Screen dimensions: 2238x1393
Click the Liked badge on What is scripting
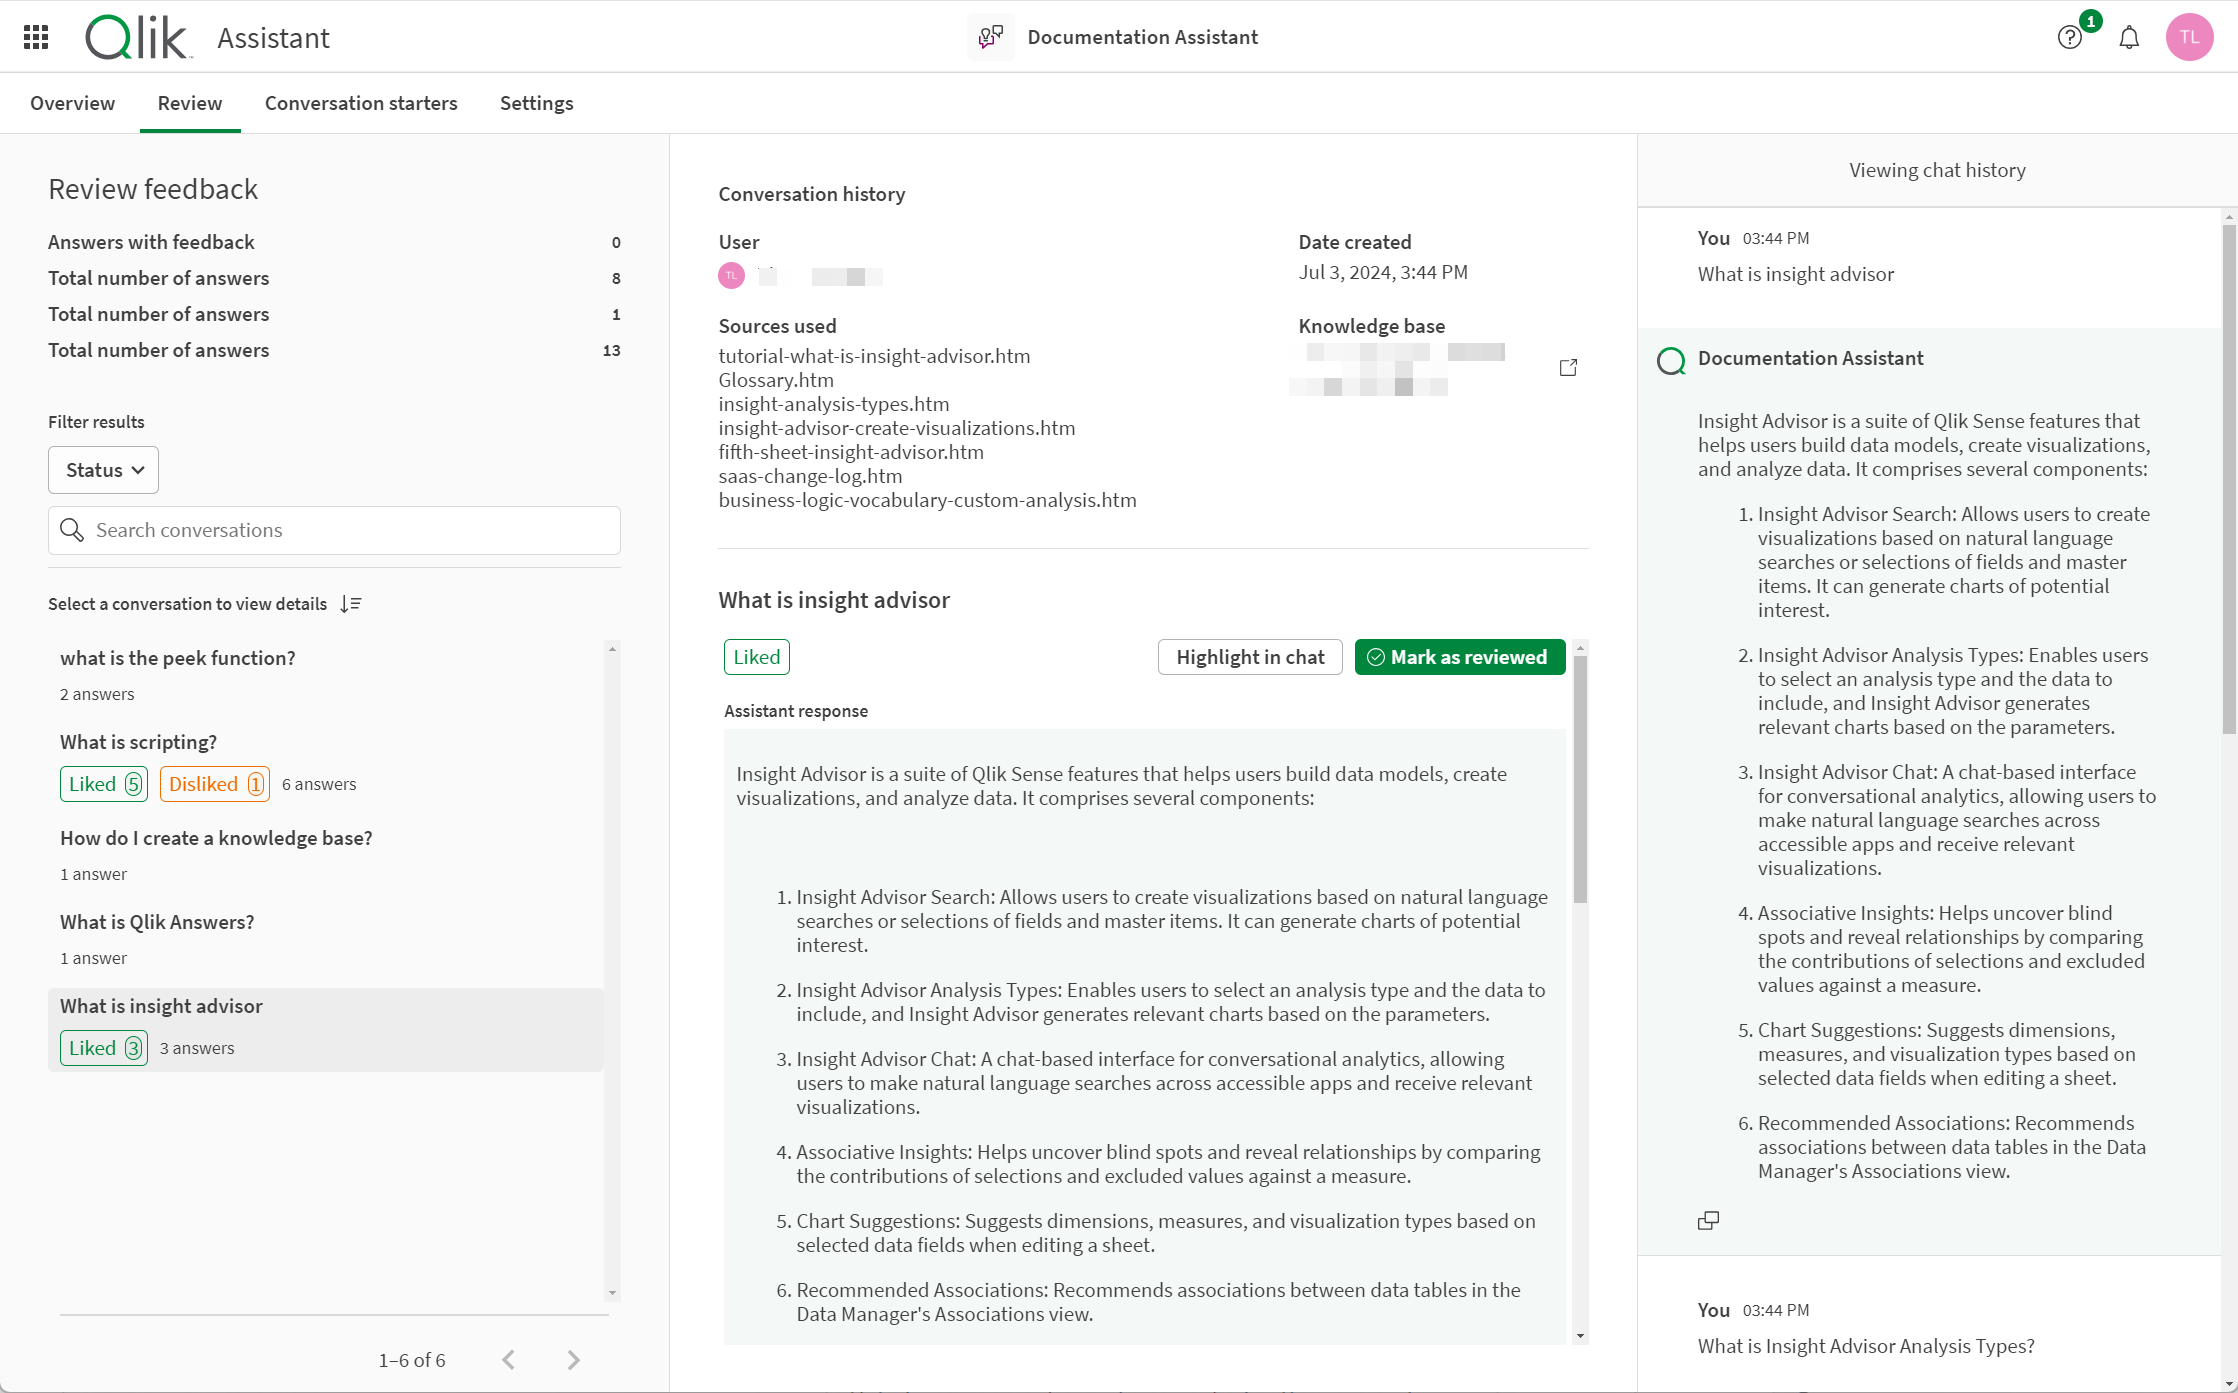click(101, 783)
